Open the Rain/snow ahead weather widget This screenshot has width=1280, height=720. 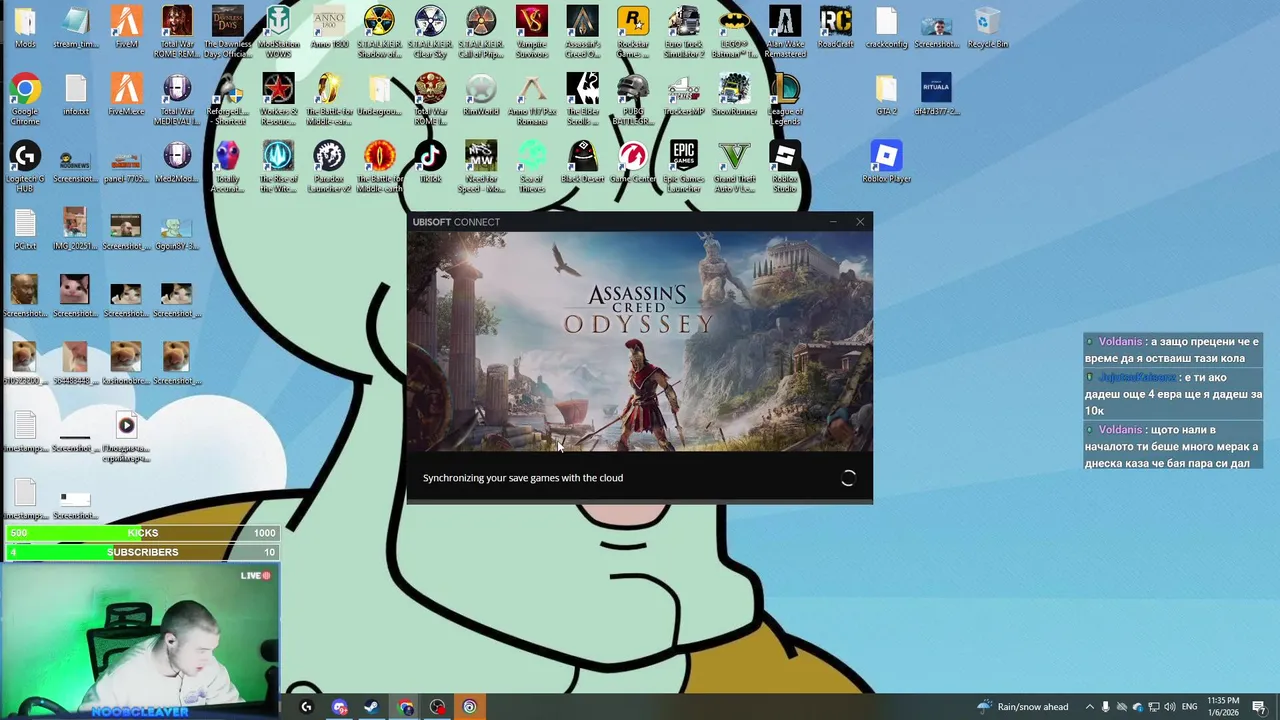point(1023,707)
